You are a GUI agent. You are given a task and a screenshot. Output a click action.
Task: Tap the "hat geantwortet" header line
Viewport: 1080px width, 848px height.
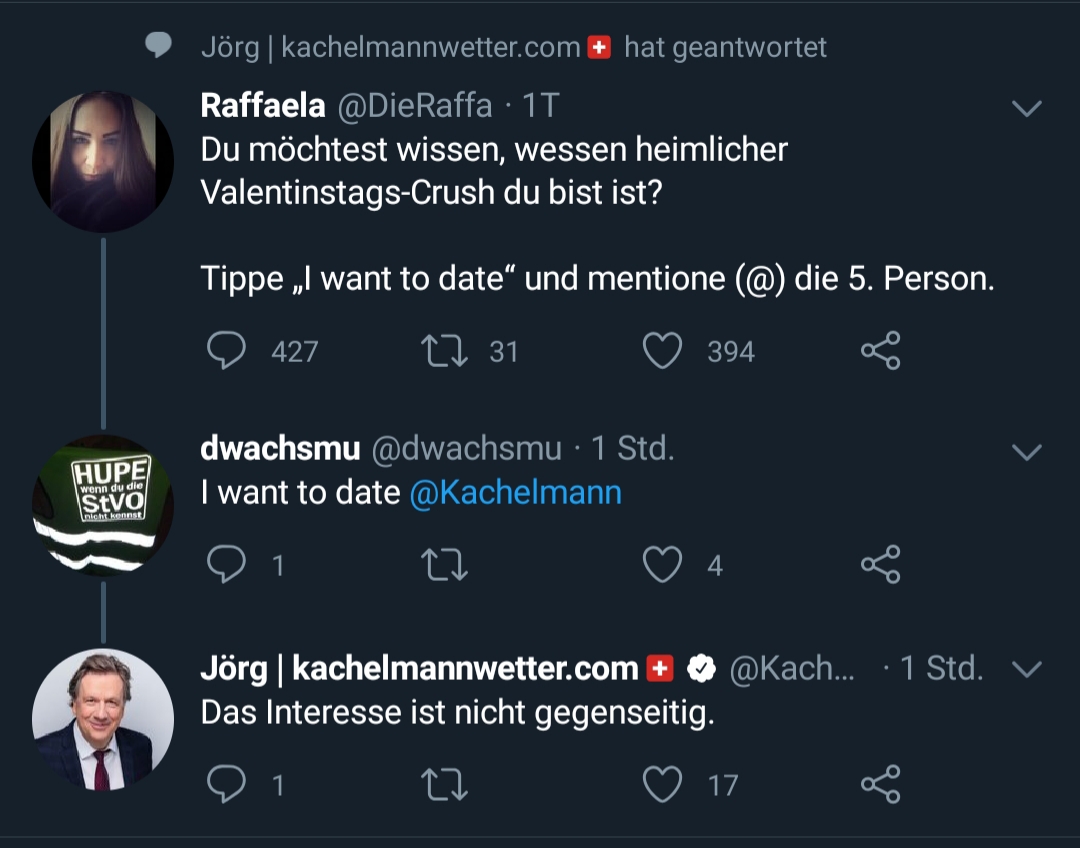coord(512,47)
